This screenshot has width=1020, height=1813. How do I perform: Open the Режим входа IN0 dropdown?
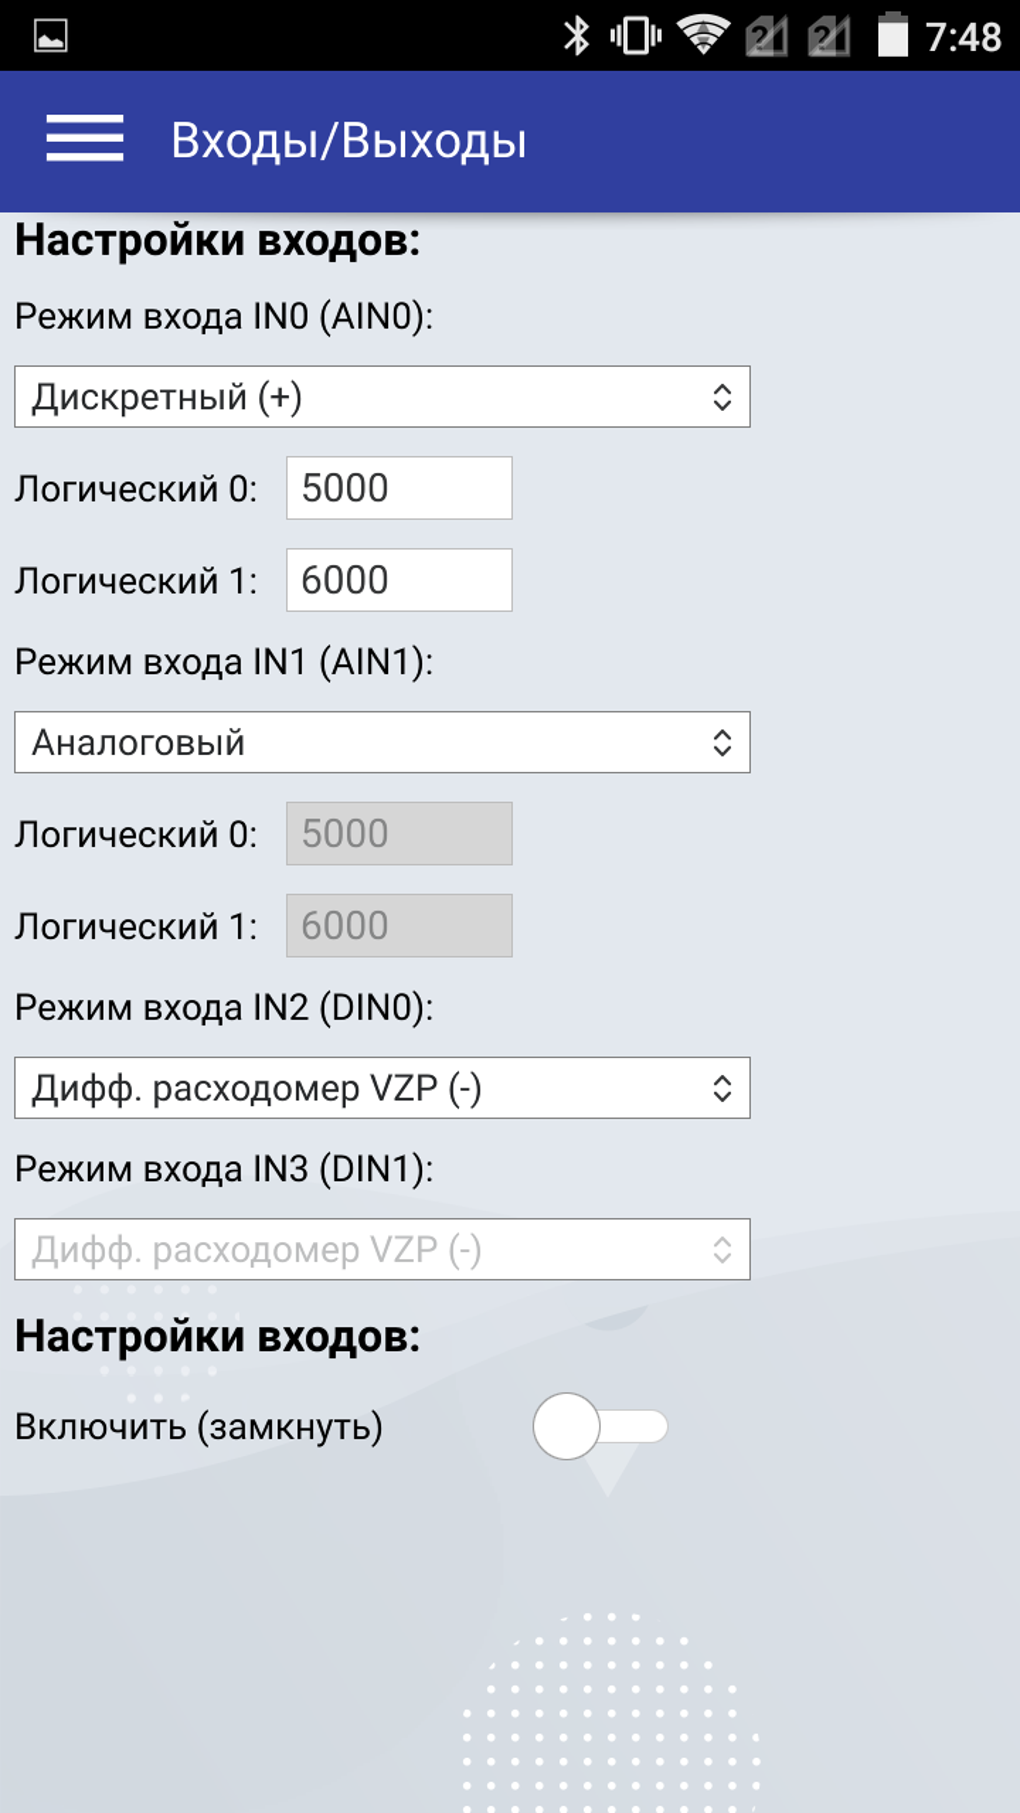[x=380, y=396]
